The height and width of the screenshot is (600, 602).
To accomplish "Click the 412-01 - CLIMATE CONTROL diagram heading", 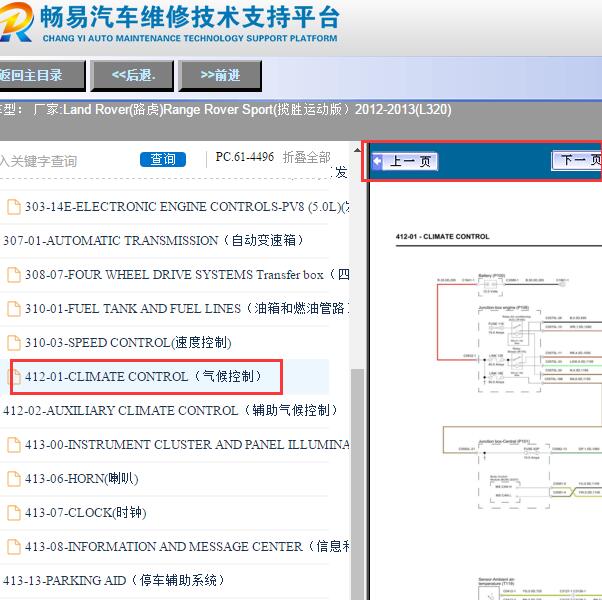I will (x=443, y=236).
